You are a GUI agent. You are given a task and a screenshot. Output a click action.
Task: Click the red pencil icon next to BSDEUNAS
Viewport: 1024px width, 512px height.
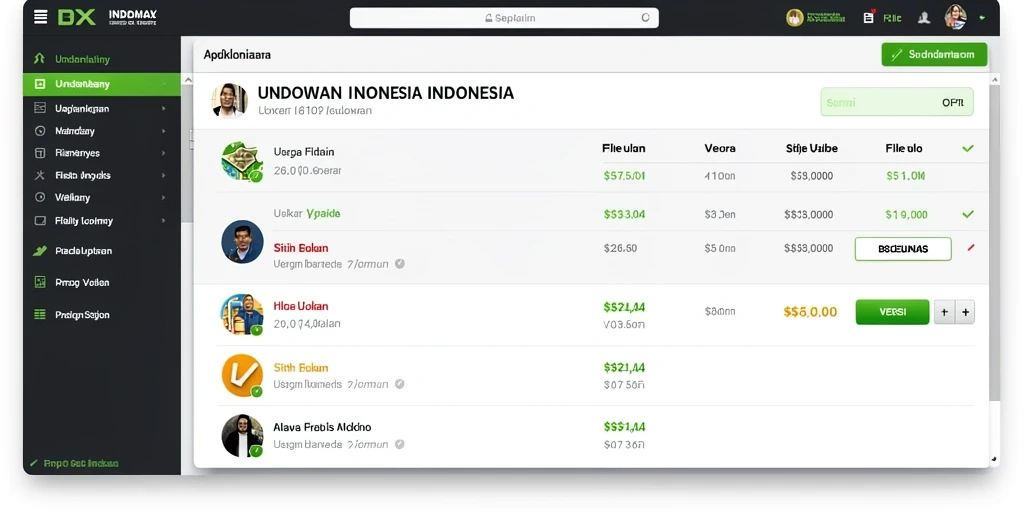pyautogui.click(x=970, y=248)
